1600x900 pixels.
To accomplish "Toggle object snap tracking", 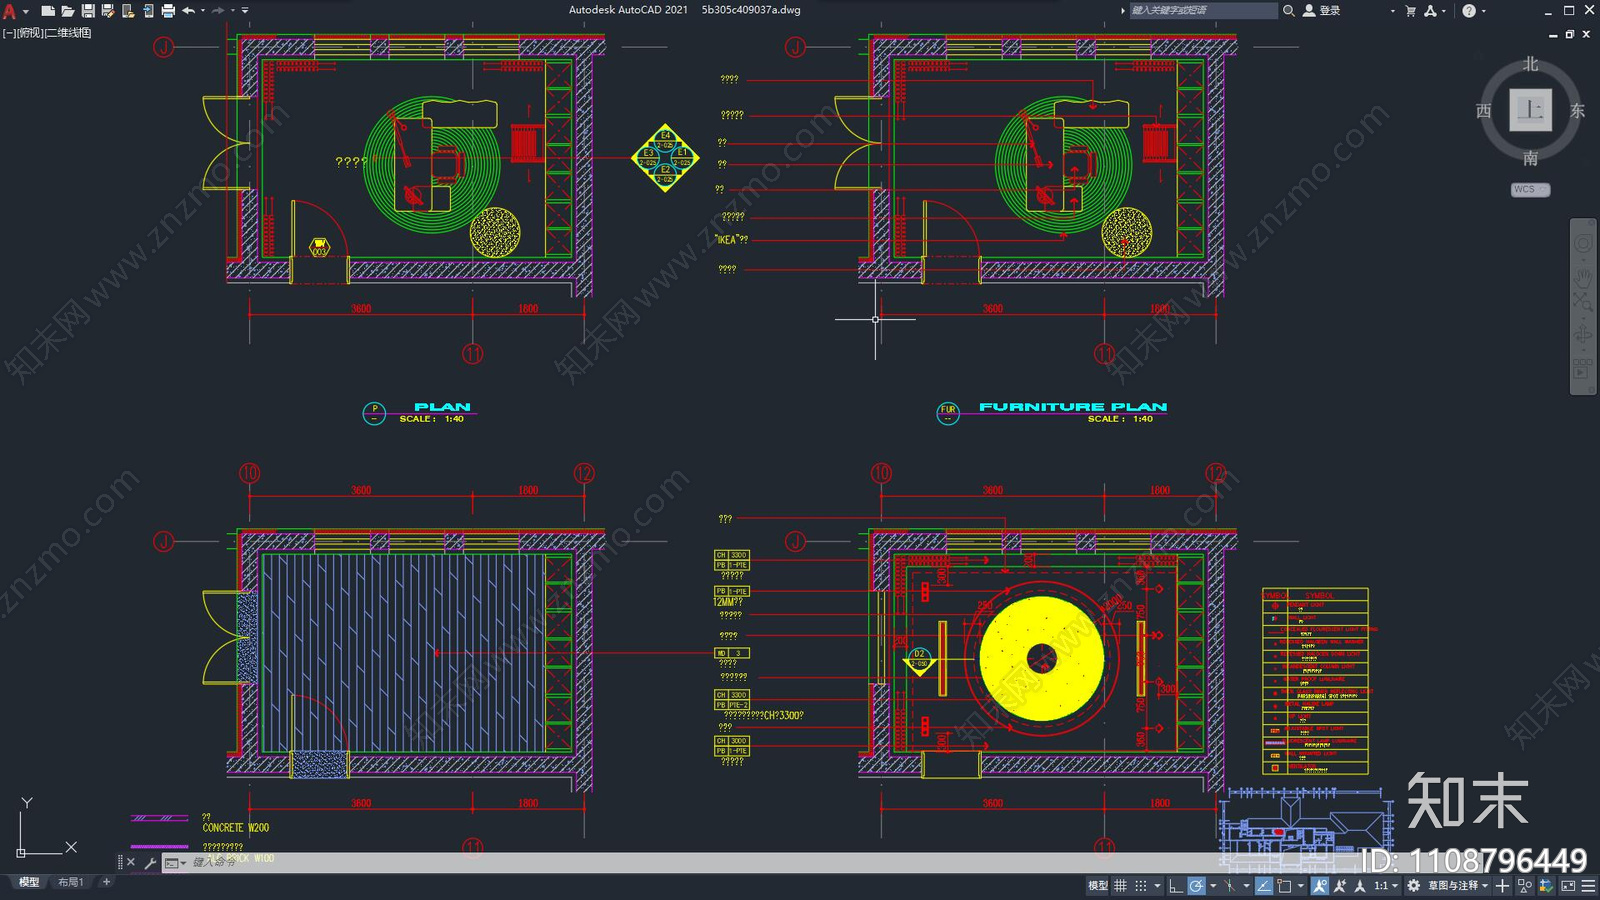I will (1264, 886).
